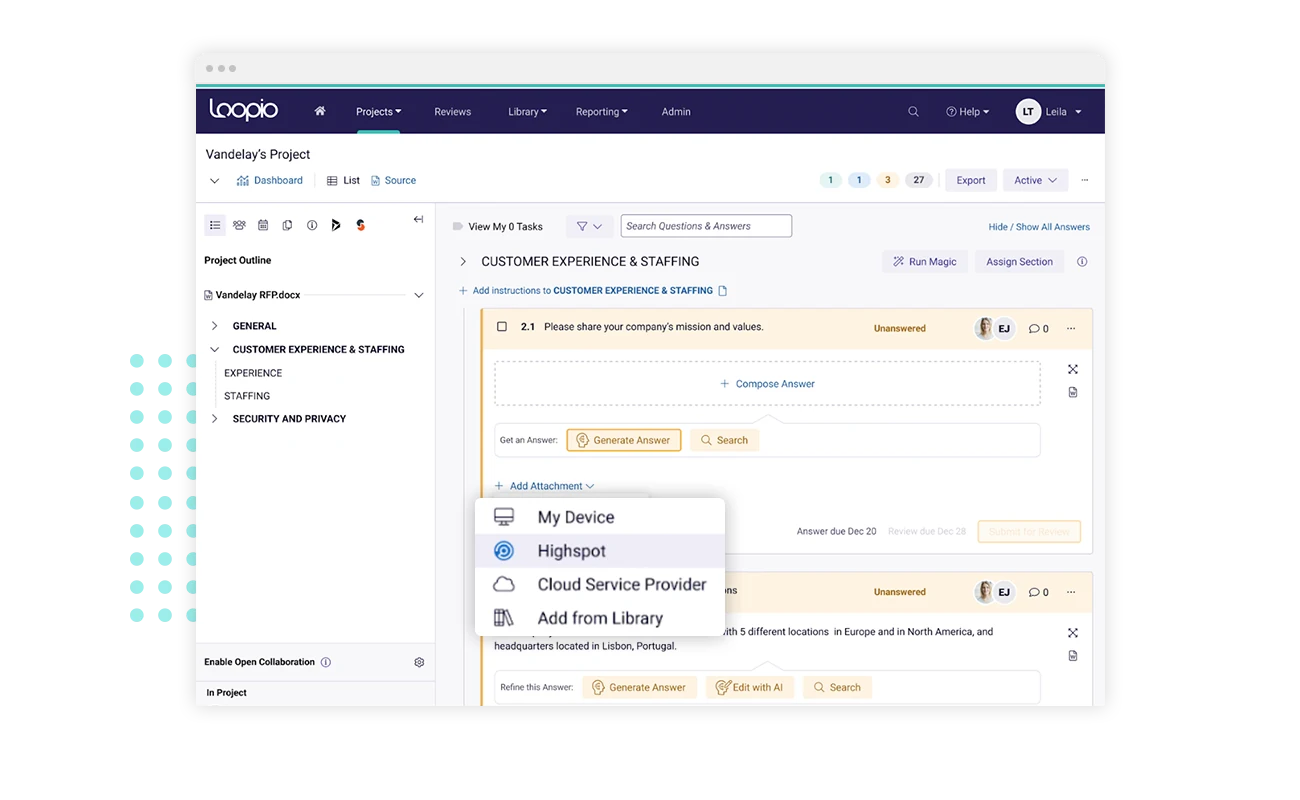1300x800 pixels.
Task: Click the Run Magic button
Action: tap(925, 262)
